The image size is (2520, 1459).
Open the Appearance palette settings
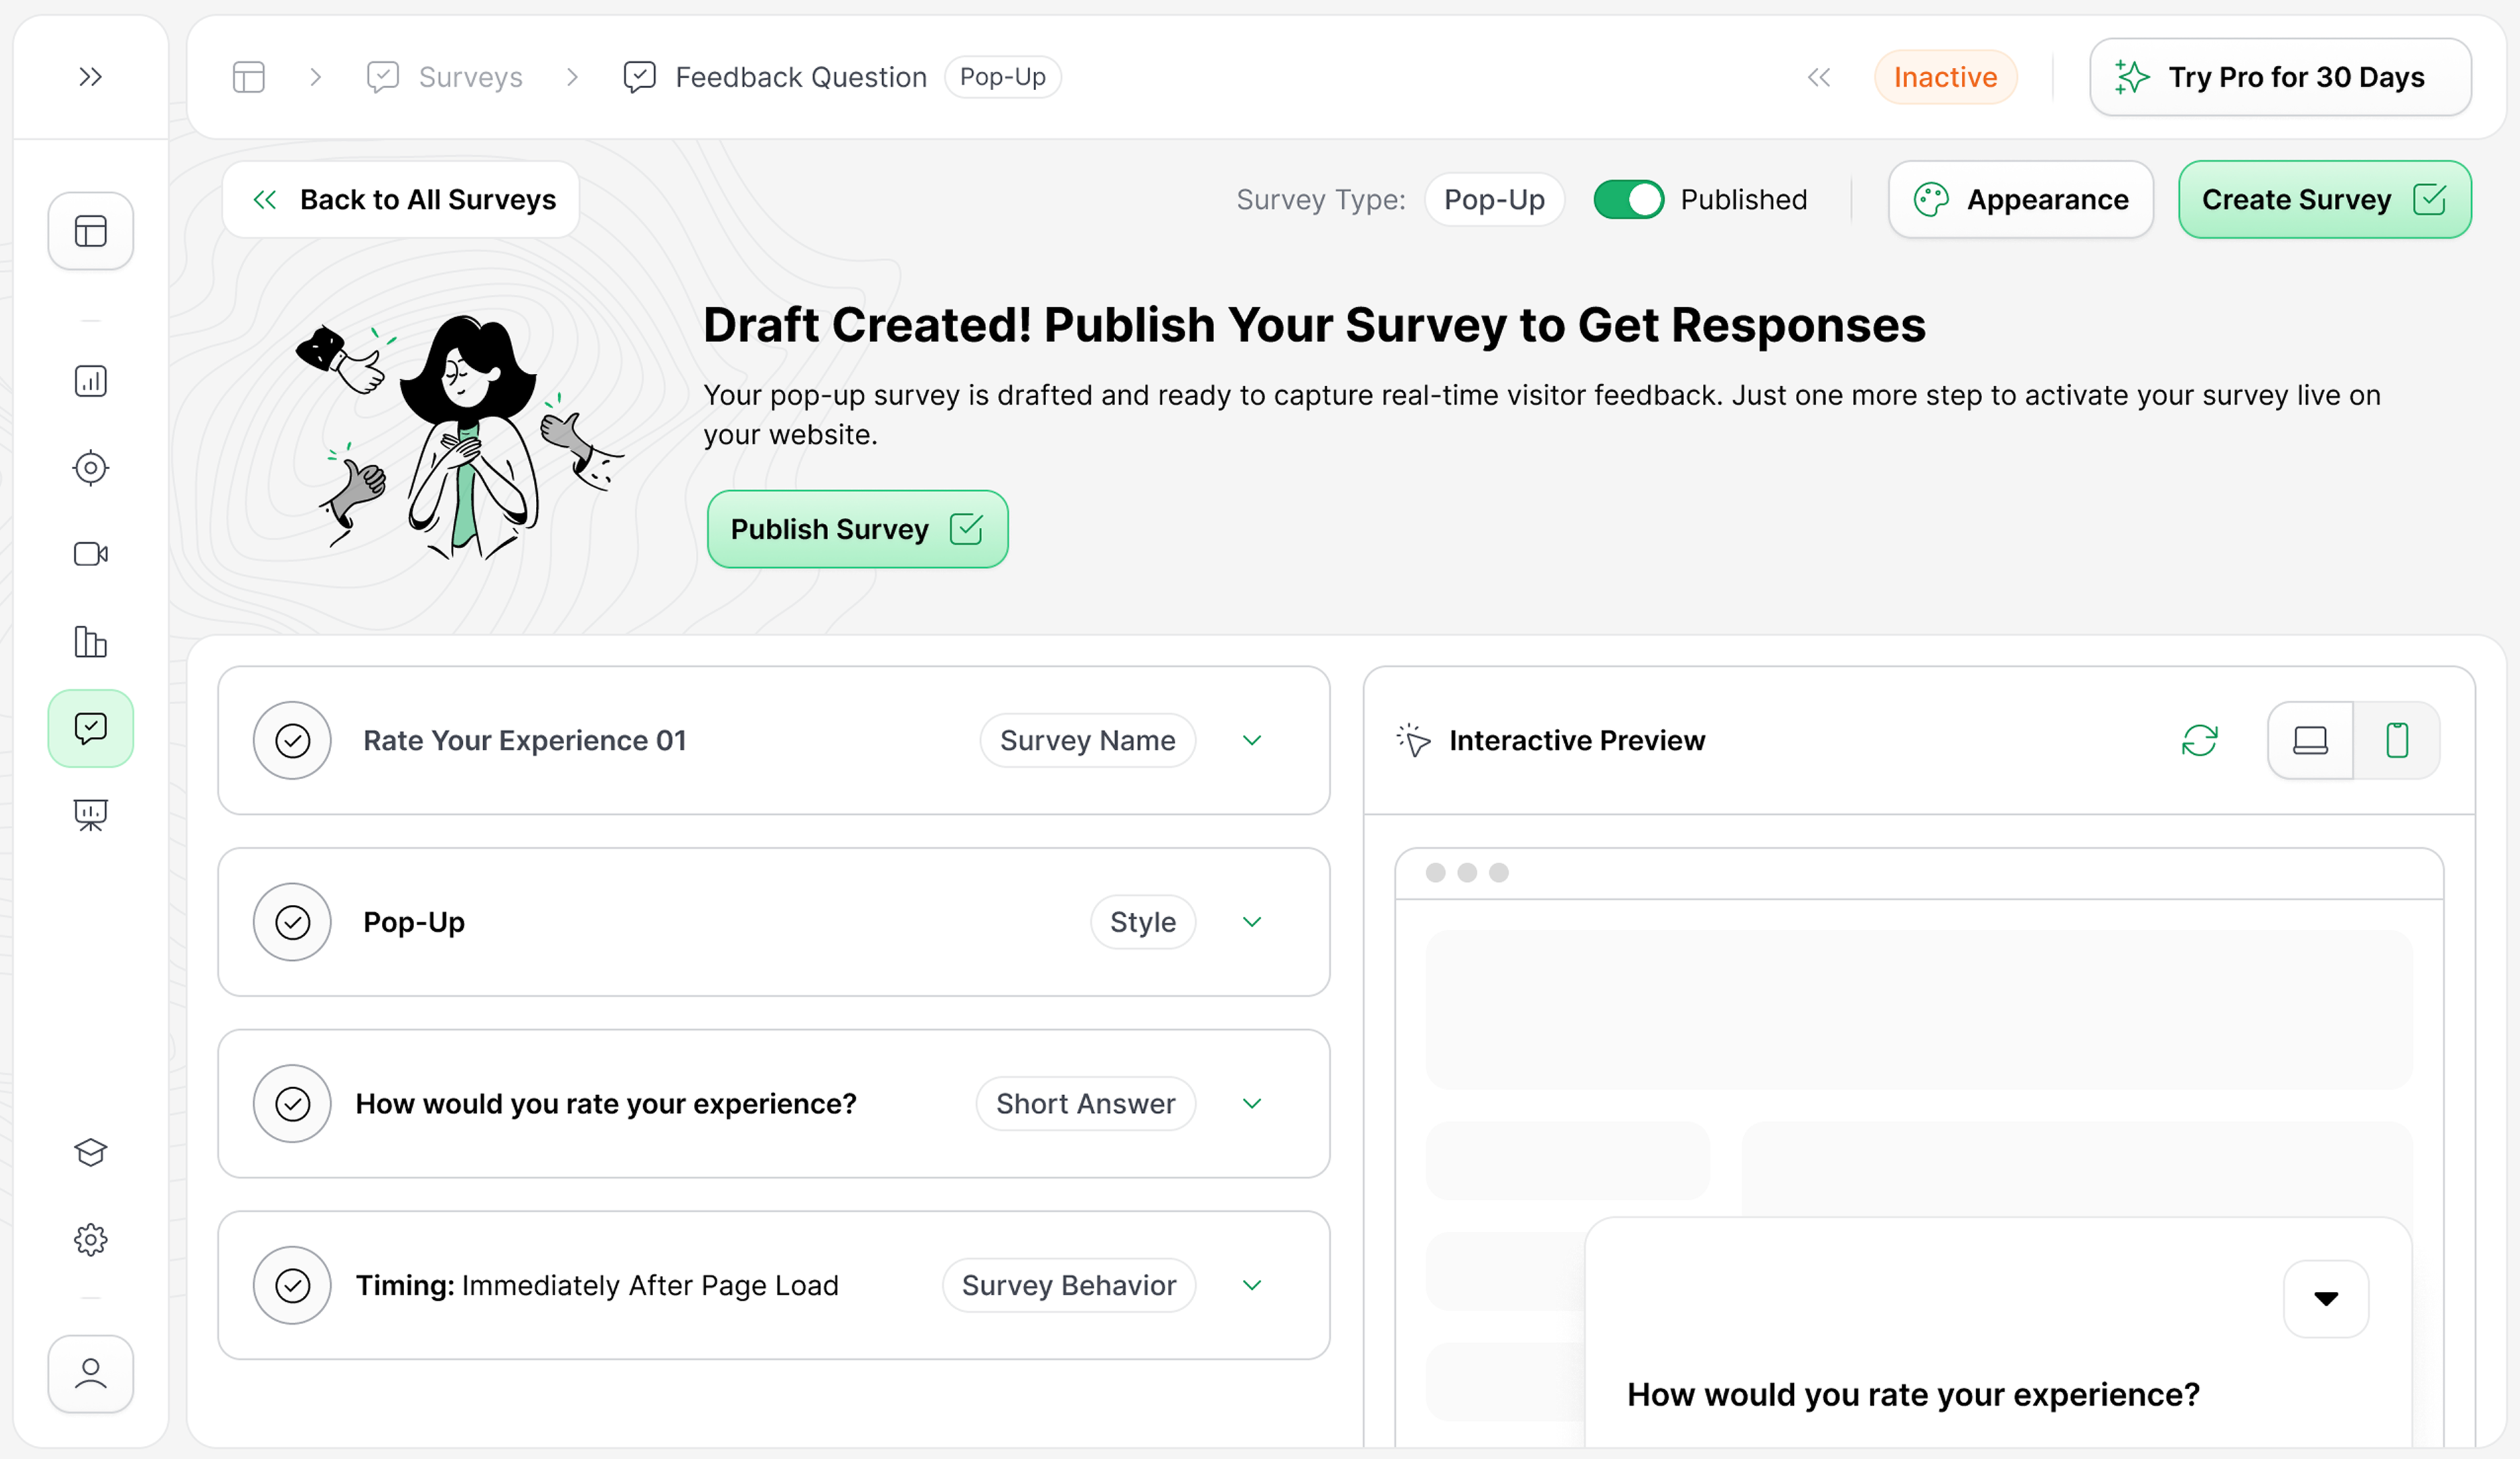[2020, 200]
